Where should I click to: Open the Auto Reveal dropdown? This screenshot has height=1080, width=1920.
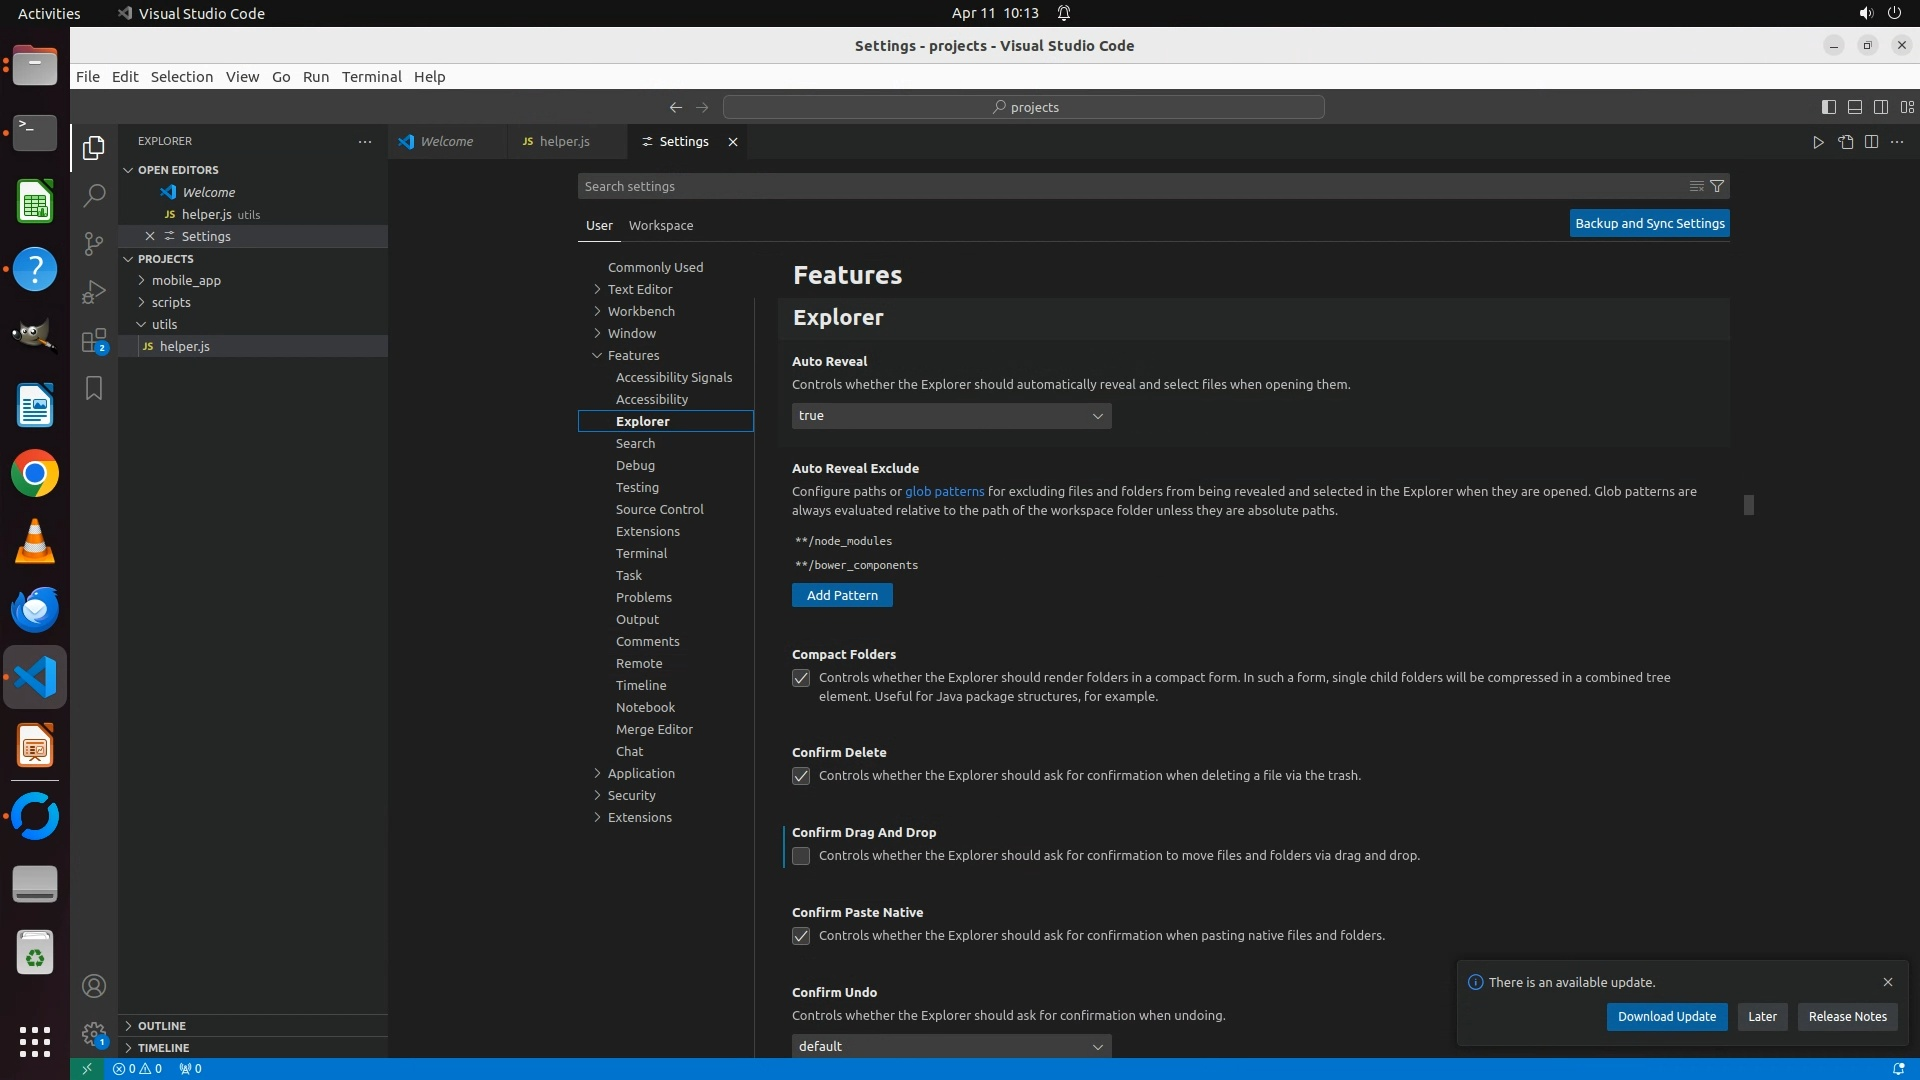pyautogui.click(x=951, y=416)
